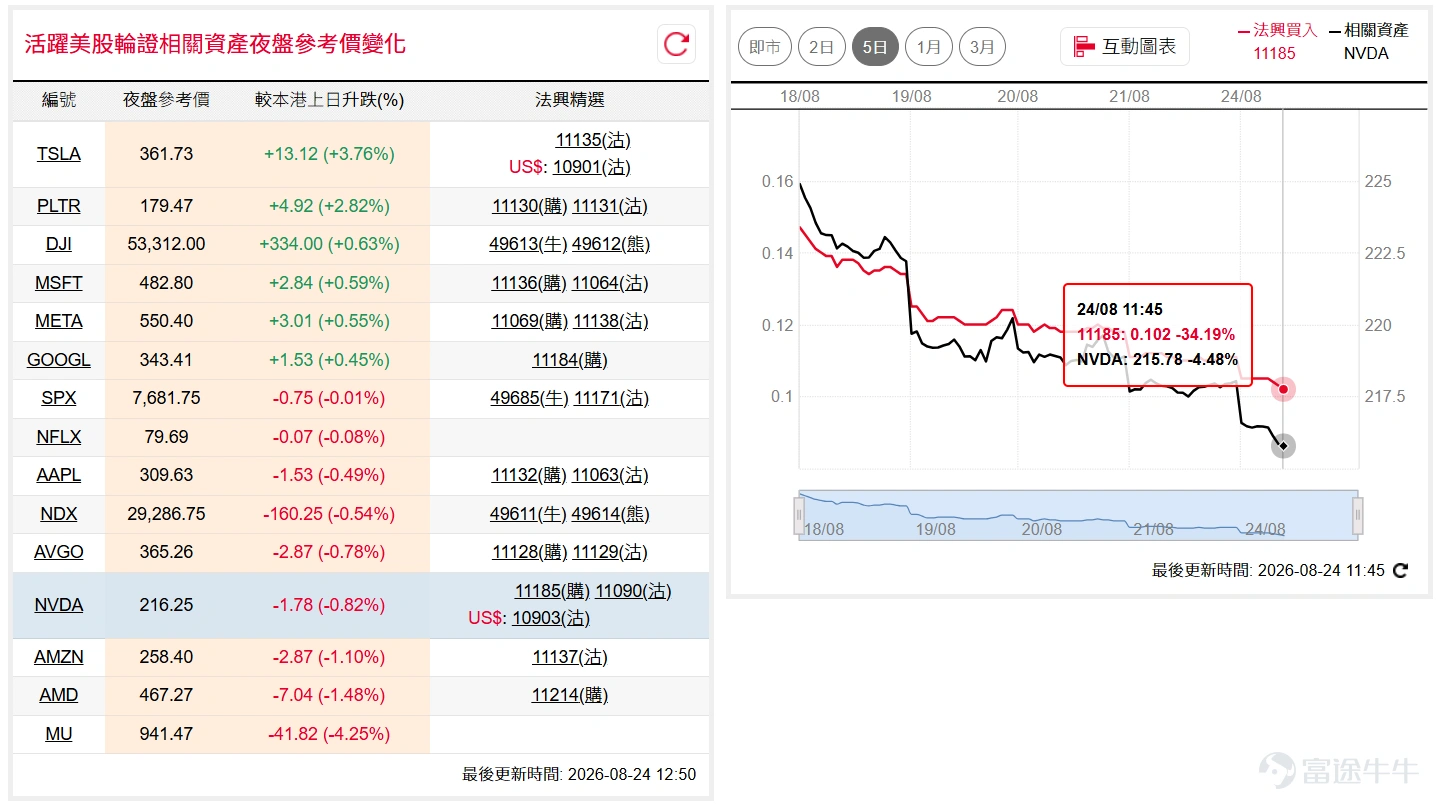The image size is (1439, 807).
Task: Open the MU underlying link
Action: coord(59,734)
